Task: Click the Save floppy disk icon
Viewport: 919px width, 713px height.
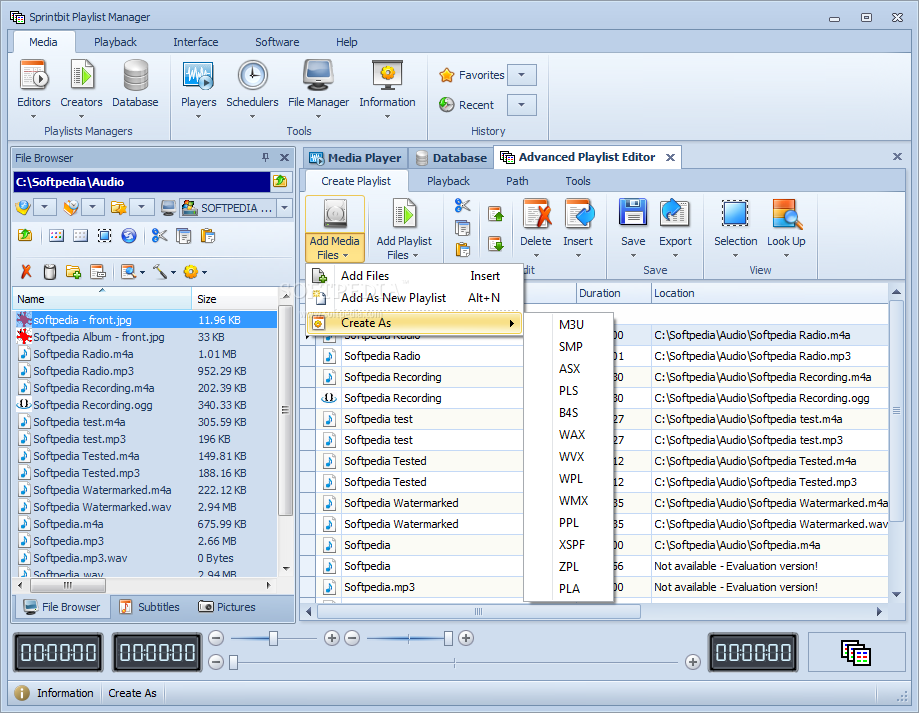Action: click(632, 215)
